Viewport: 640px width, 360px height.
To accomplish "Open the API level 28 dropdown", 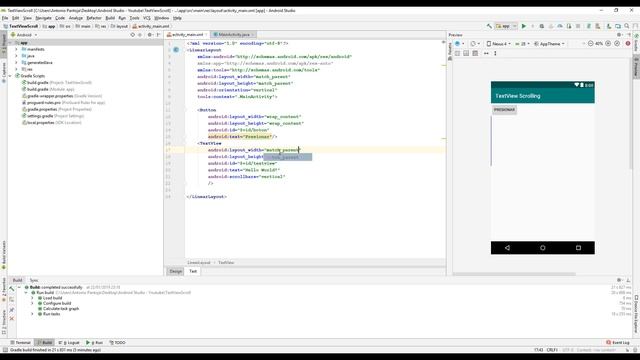I will pyautogui.click(x=522, y=44).
